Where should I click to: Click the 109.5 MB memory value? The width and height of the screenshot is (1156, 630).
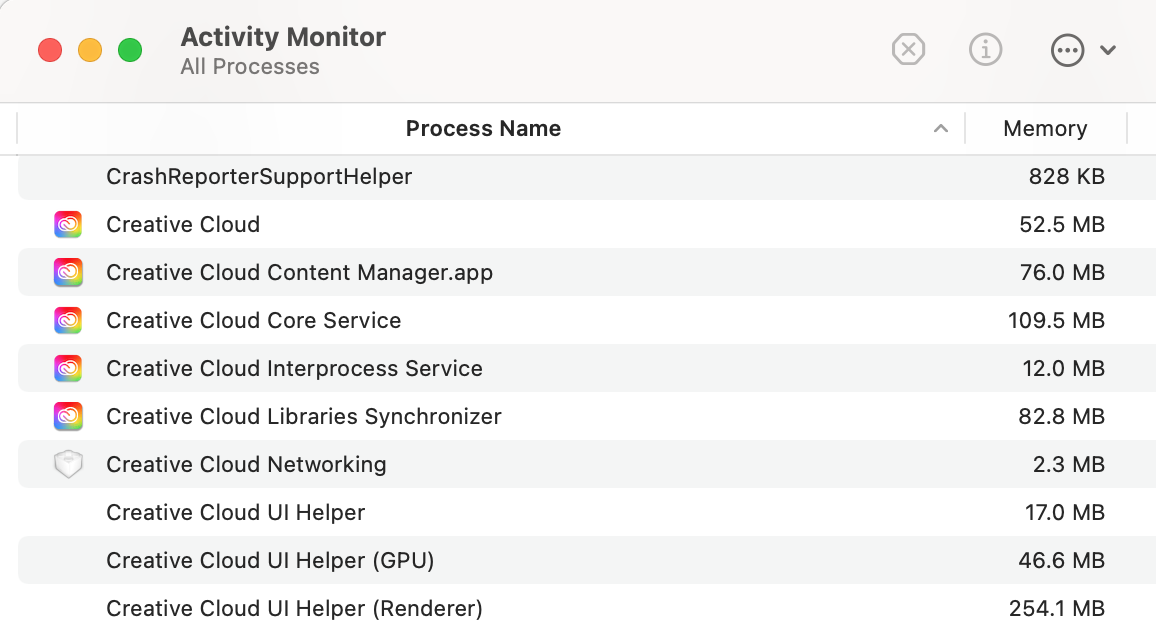click(x=1056, y=321)
